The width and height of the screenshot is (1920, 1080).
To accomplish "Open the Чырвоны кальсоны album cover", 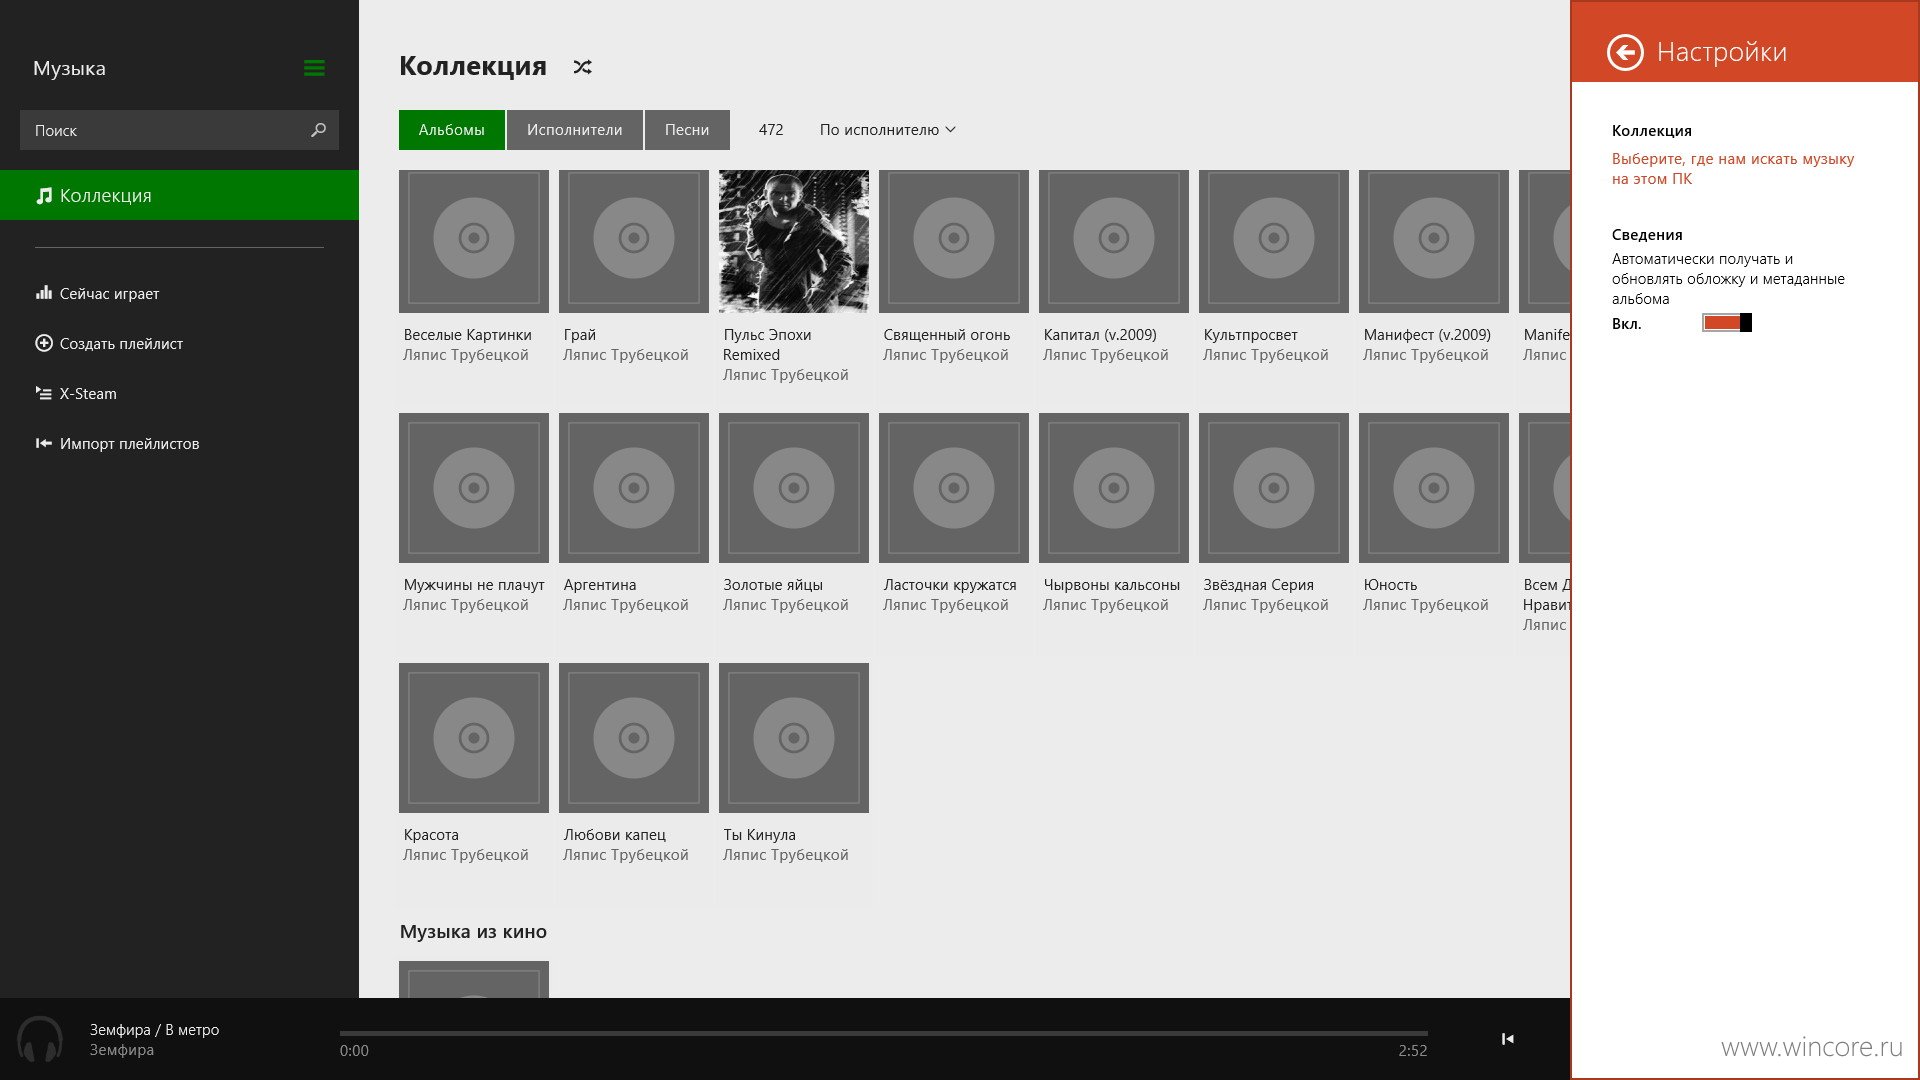I will [1114, 488].
